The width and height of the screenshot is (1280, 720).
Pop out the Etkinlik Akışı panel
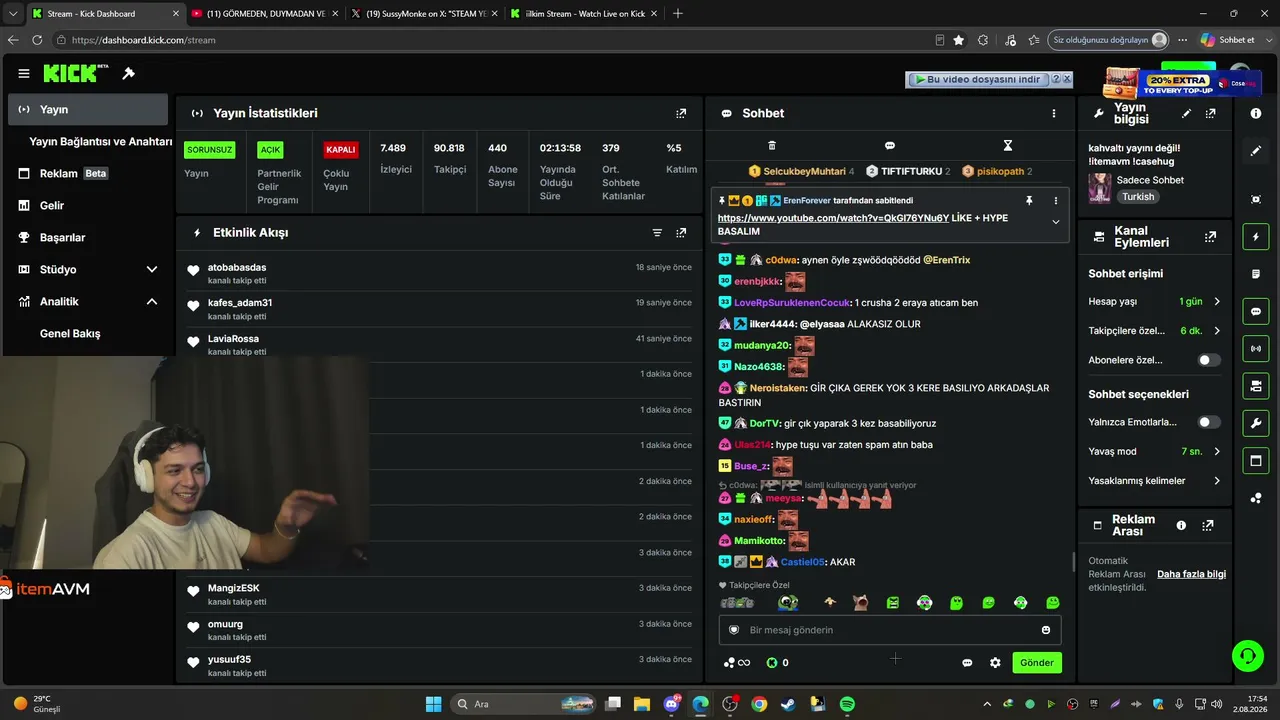681,232
